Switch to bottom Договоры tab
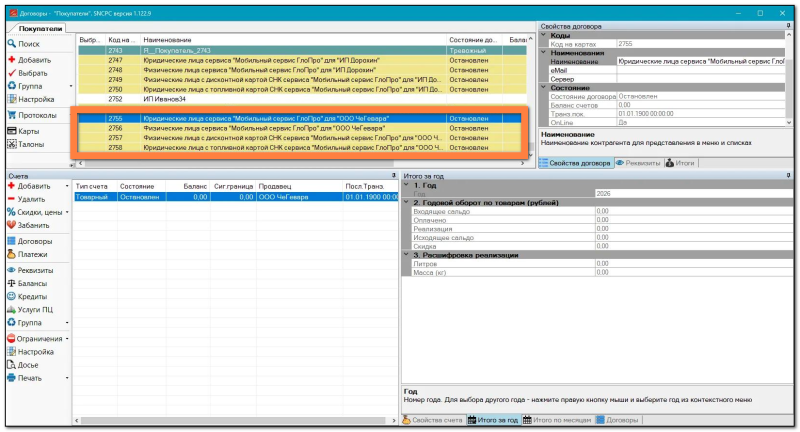Image resolution: width=800 pixels, height=432 pixels. pos(617,420)
